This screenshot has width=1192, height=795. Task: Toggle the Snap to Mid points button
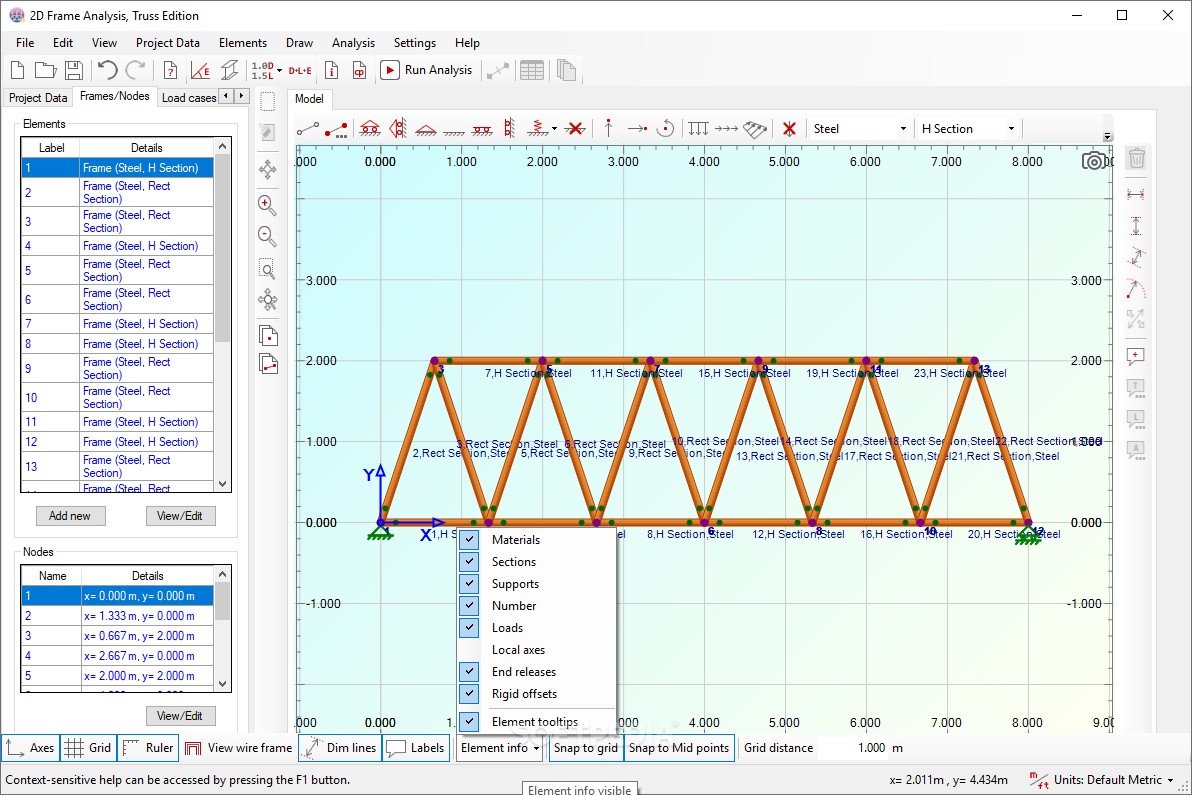[679, 748]
